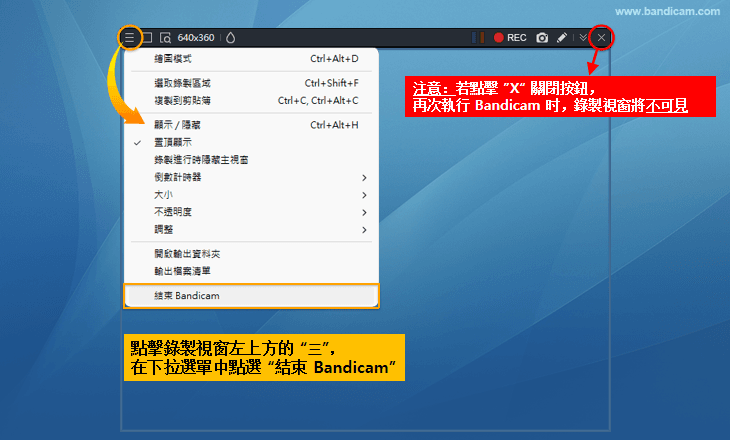Take a screenshot with the camera icon
The width and height of the screenshot is (730, 440).
tap(542, 38)
